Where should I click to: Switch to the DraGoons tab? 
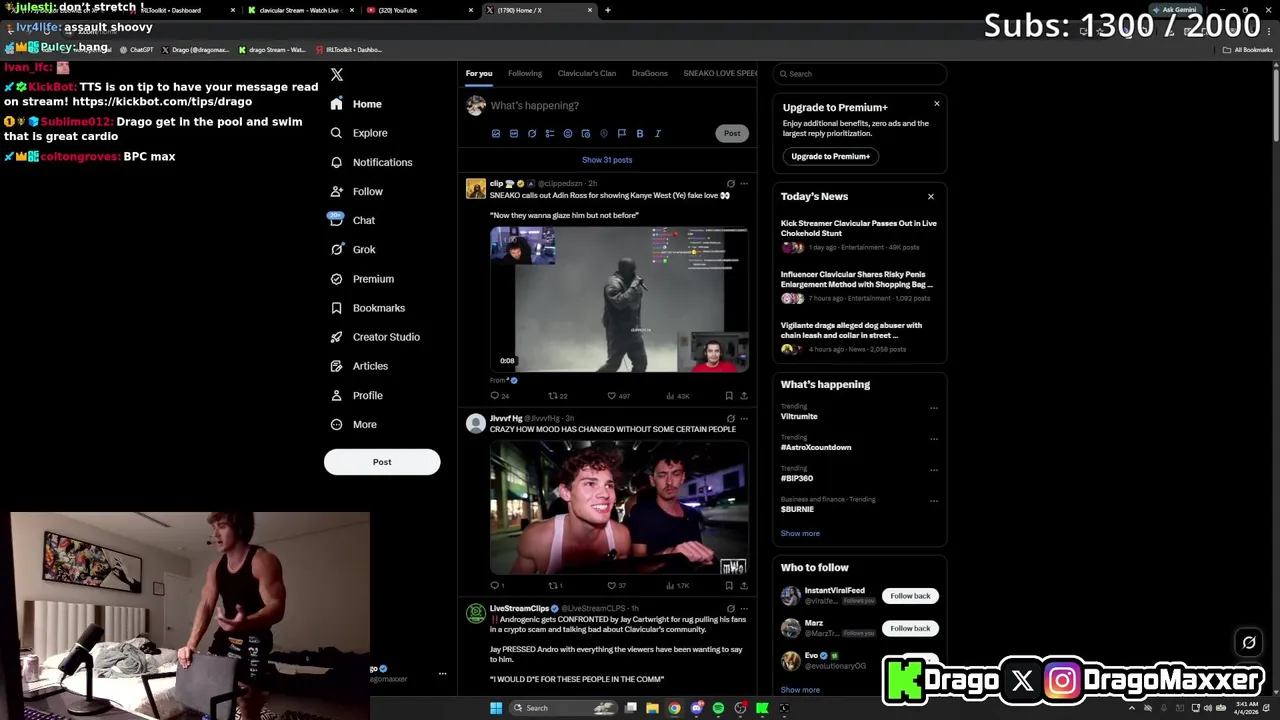(x=650, y=73)
